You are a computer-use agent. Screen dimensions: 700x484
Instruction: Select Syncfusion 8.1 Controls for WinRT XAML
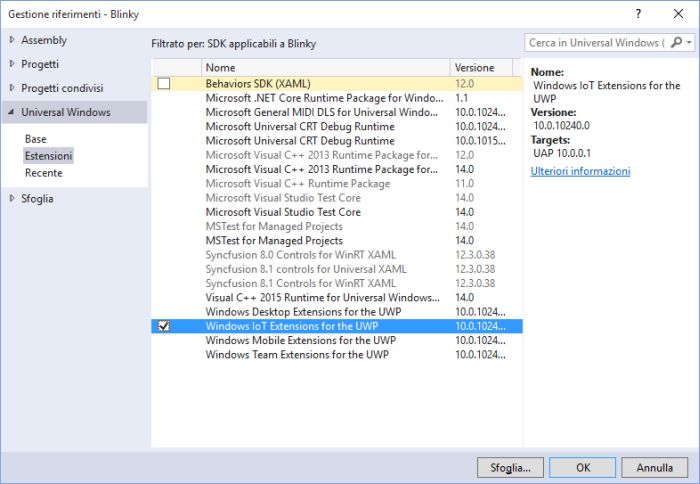pos(337,284)
